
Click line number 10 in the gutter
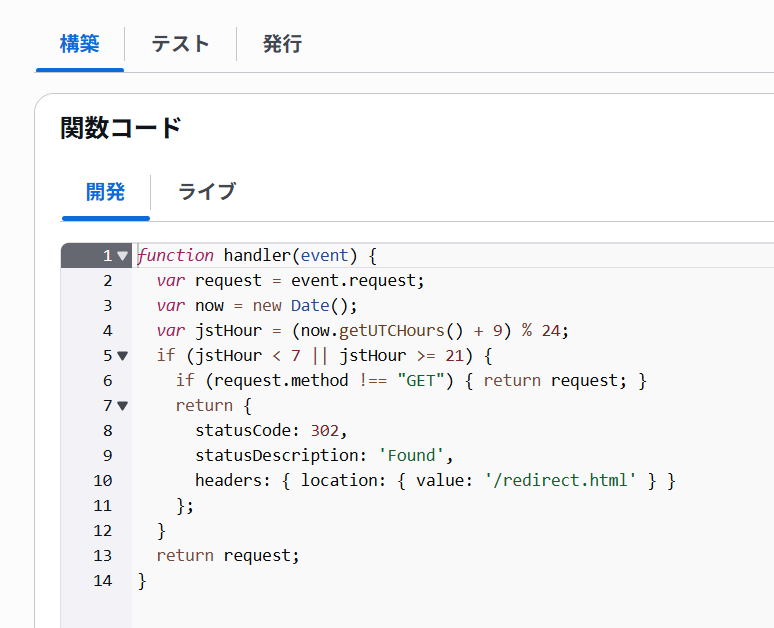coord(103,481)
